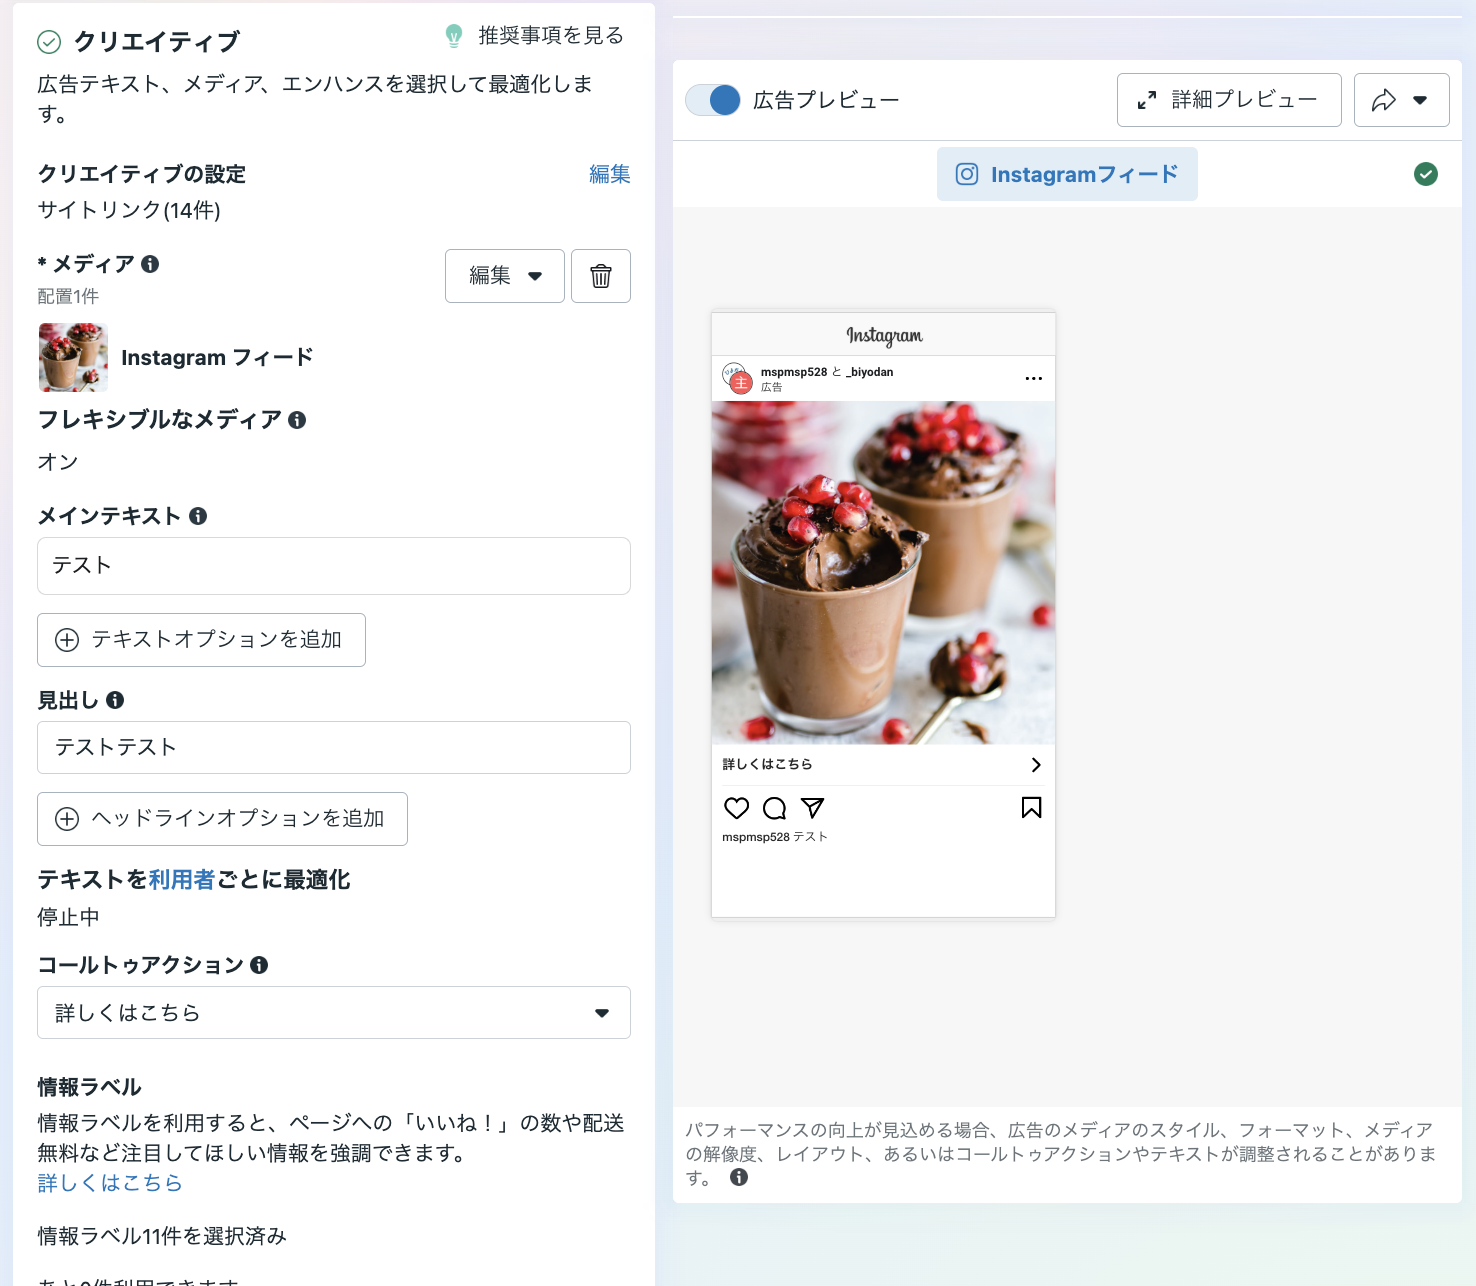1476x1286 pixels.
Task: Click the heart like icon in preview
Action: point(736,808)
